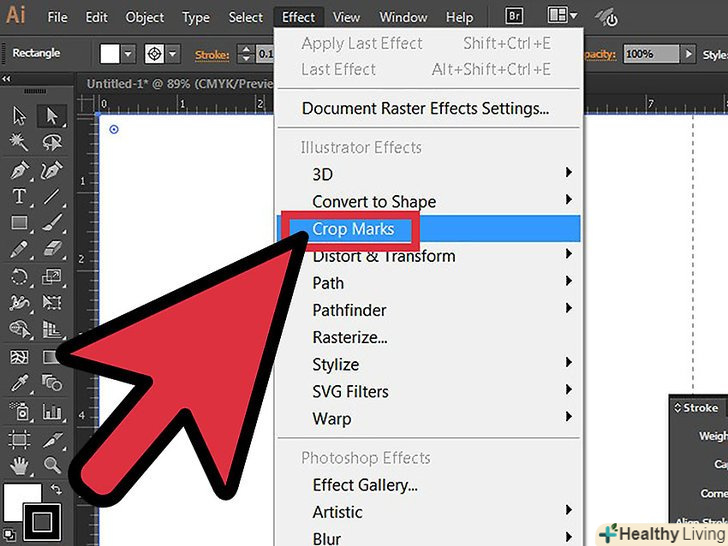The height and width of the screenshot is (546, 728).
Task: Select the Symbol Sprayer tool
Action: pos(19,411)
